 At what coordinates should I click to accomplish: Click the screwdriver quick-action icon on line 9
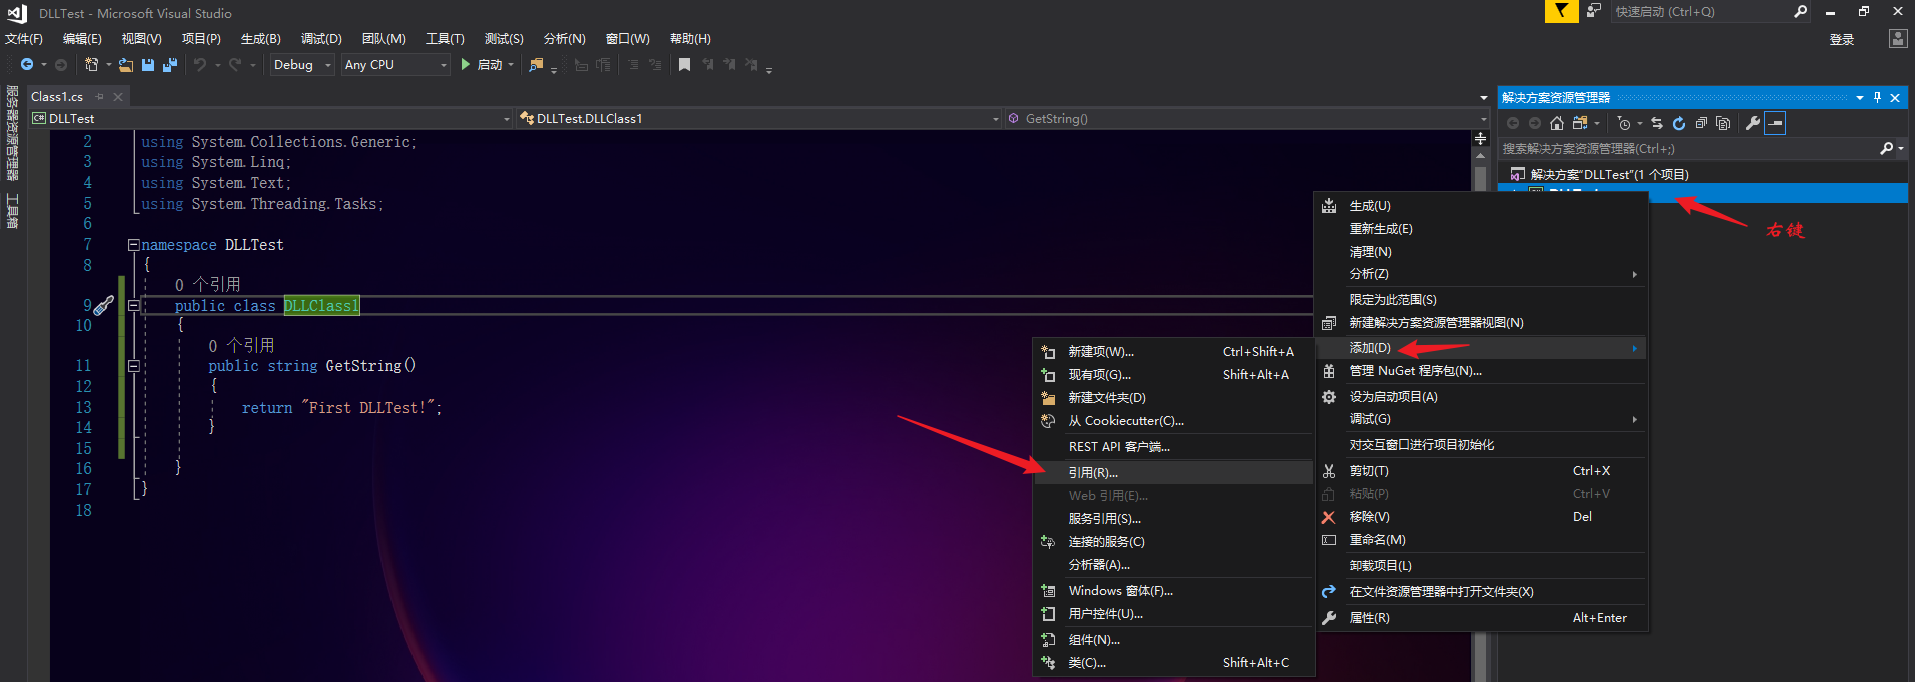(103, 306)
